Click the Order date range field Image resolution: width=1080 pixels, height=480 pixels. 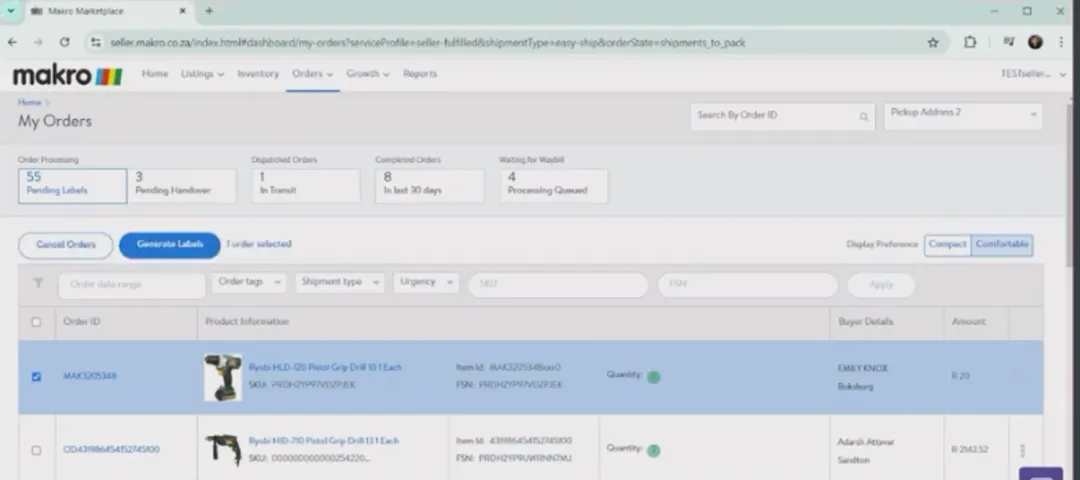[132, 285]
